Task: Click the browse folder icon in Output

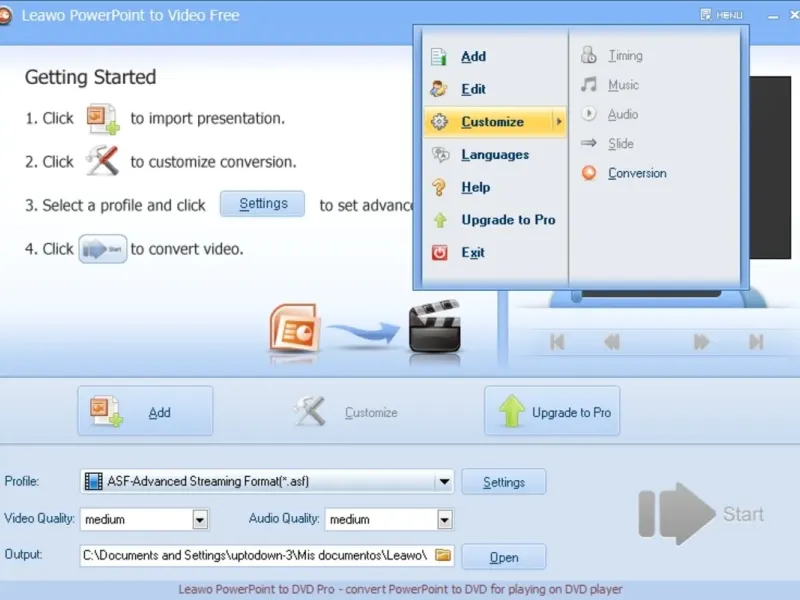Action: [443, 555]
